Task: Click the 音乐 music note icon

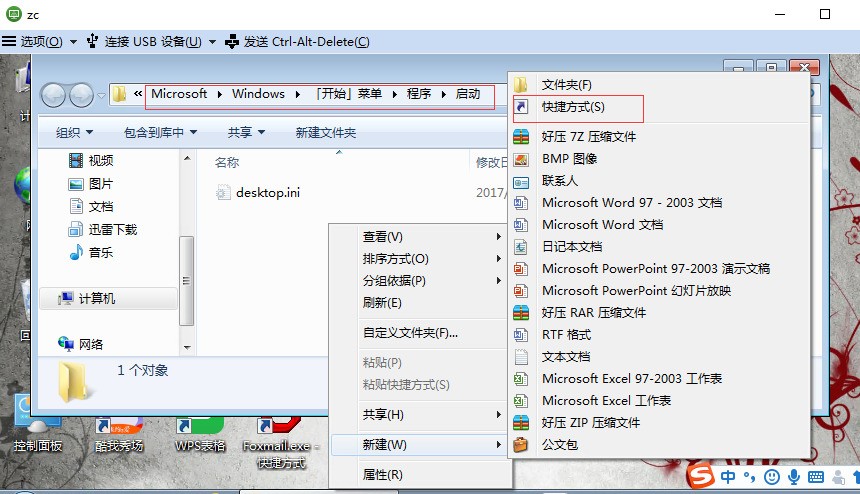Action: click(x=76, y=252)
